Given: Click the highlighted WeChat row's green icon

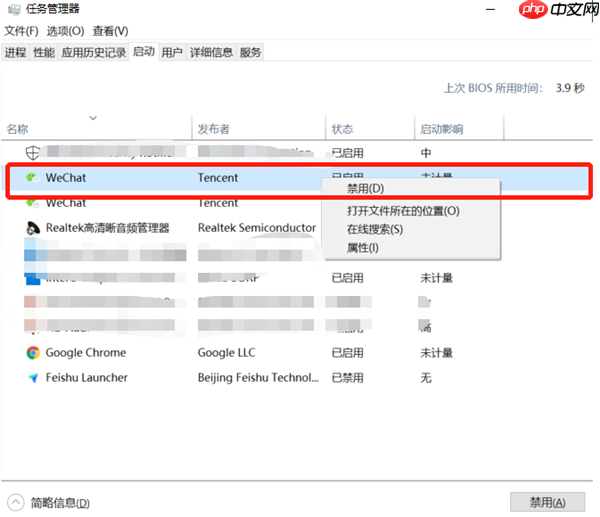Looking at the screenshot, I should coord(33,178).
